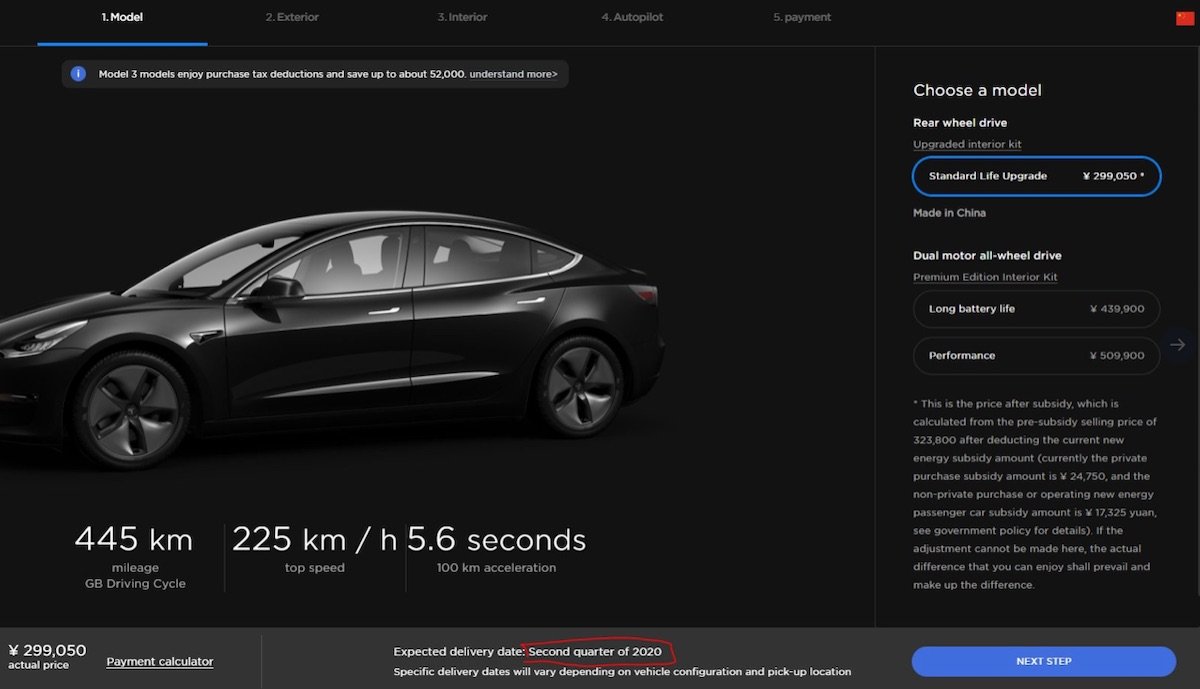Open the Premium Edition Interior Kit link
1200x689 pixels.
tap(985, 277)
